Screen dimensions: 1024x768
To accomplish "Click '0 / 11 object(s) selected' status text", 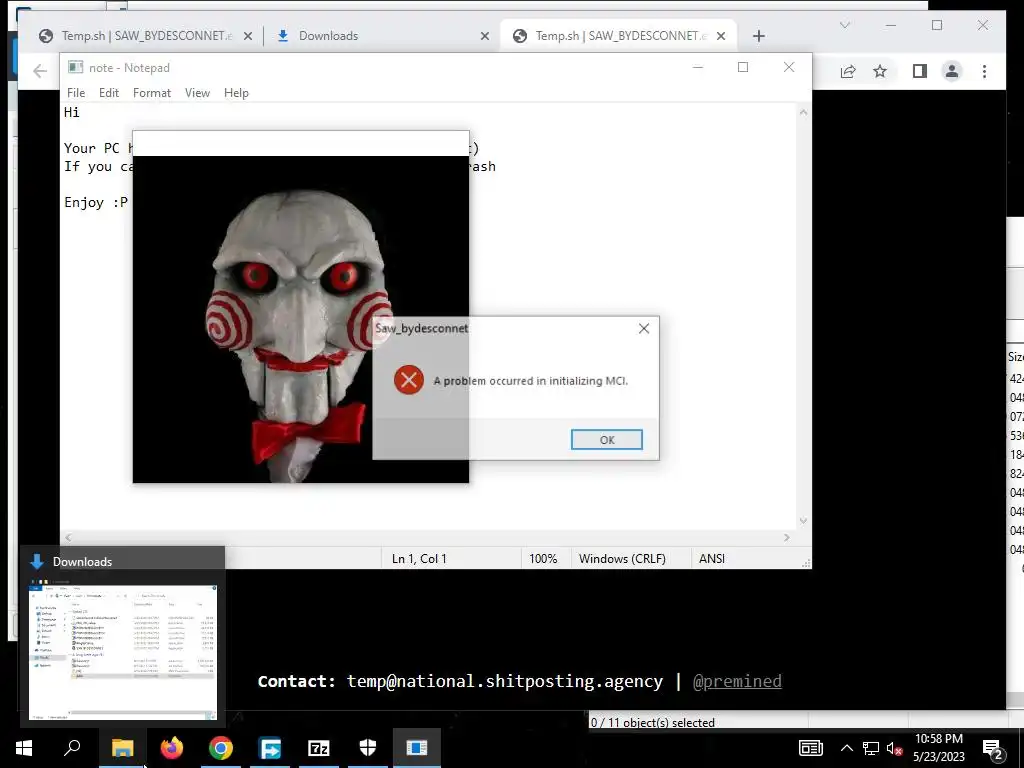I will [x=652, y=722].
